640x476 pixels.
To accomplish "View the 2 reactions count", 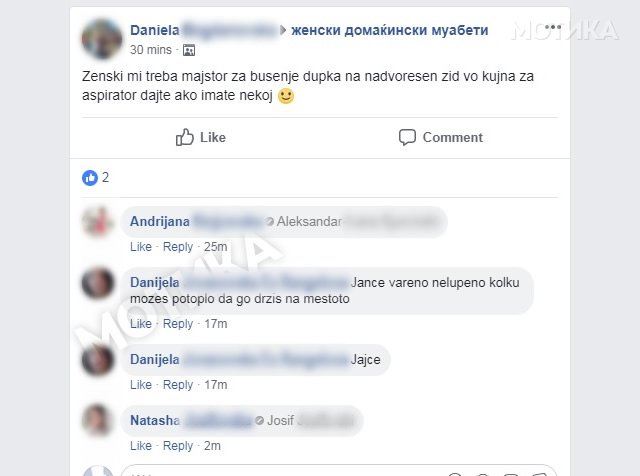I will [x=105, y=178].
